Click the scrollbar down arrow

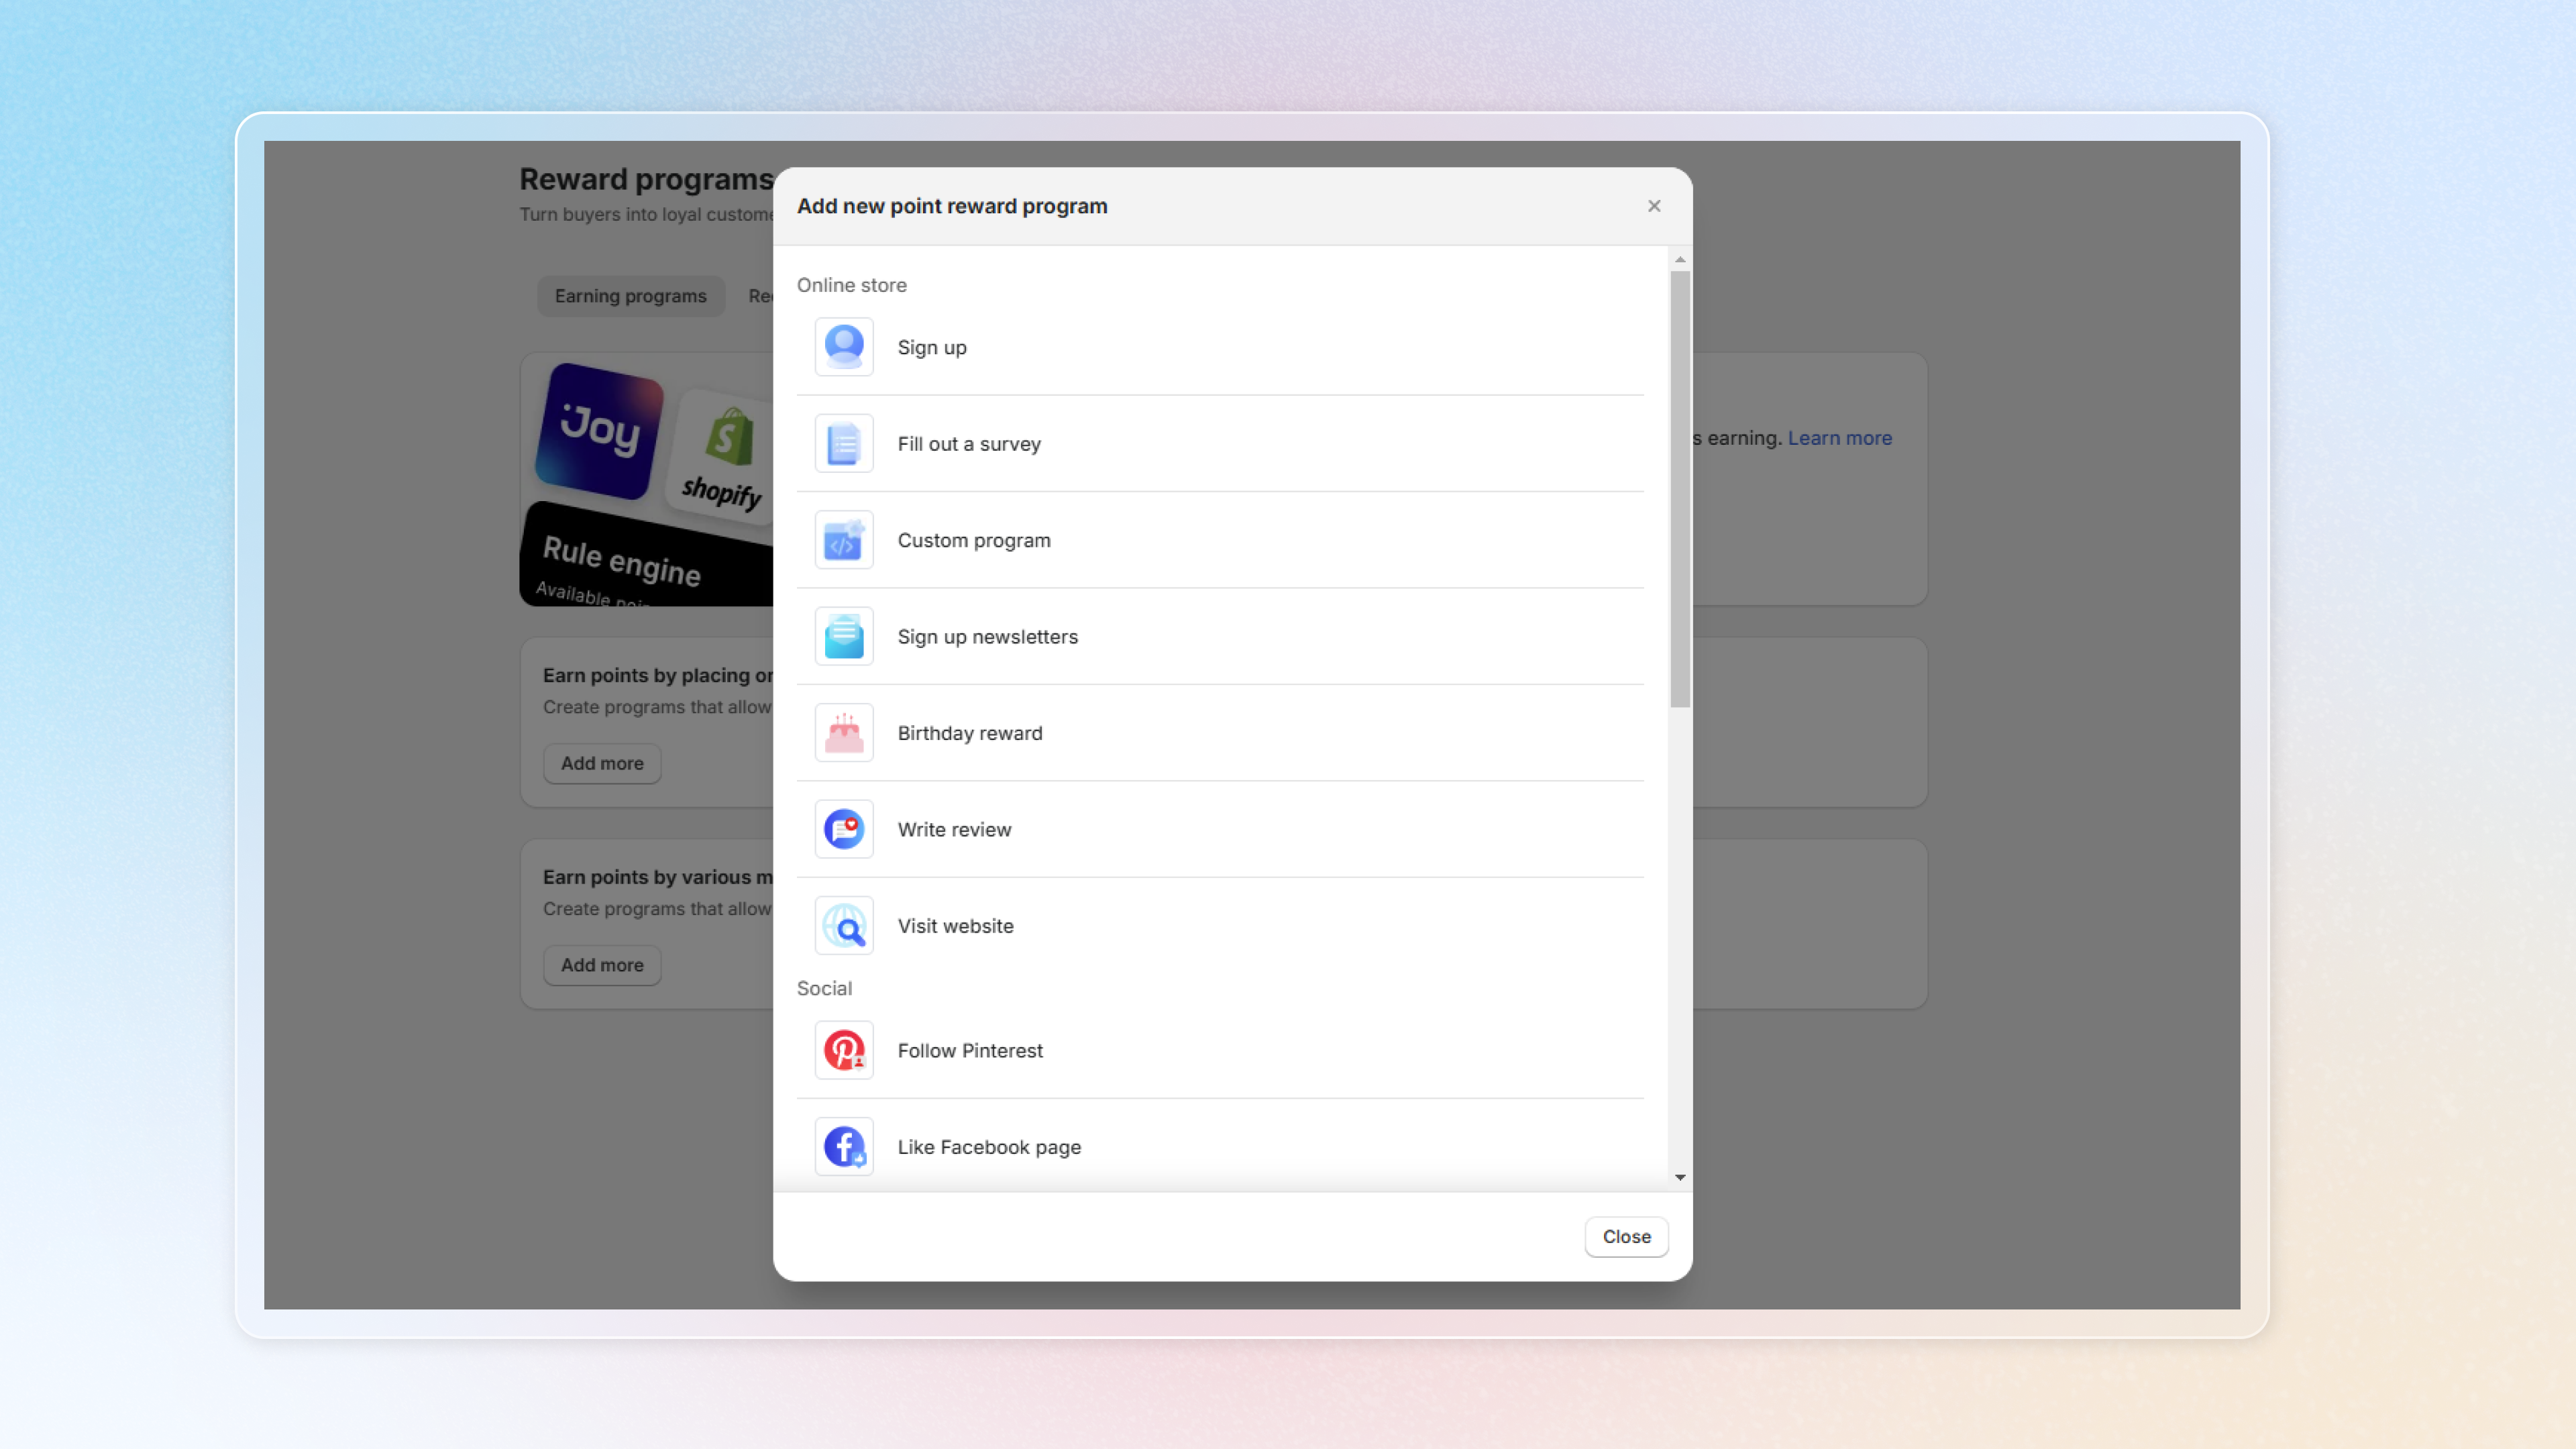1680,1177
